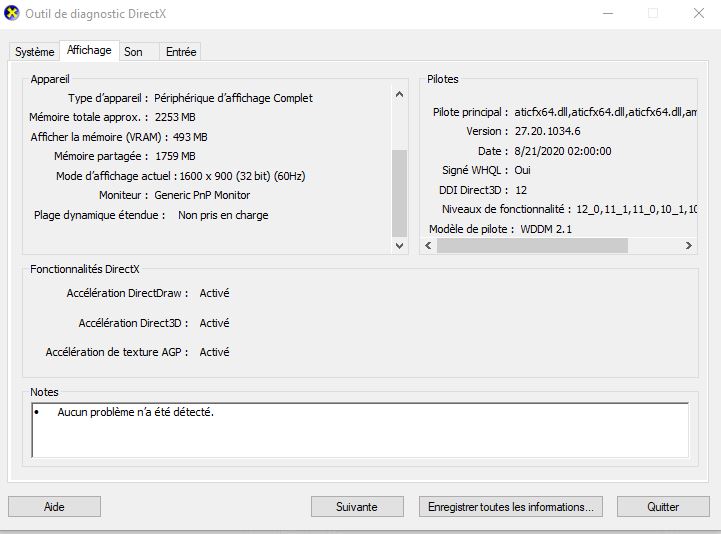Click Appareil panel scroll up arrow
Viewport: 721px width, 534px height.
[x=399, y=95]
